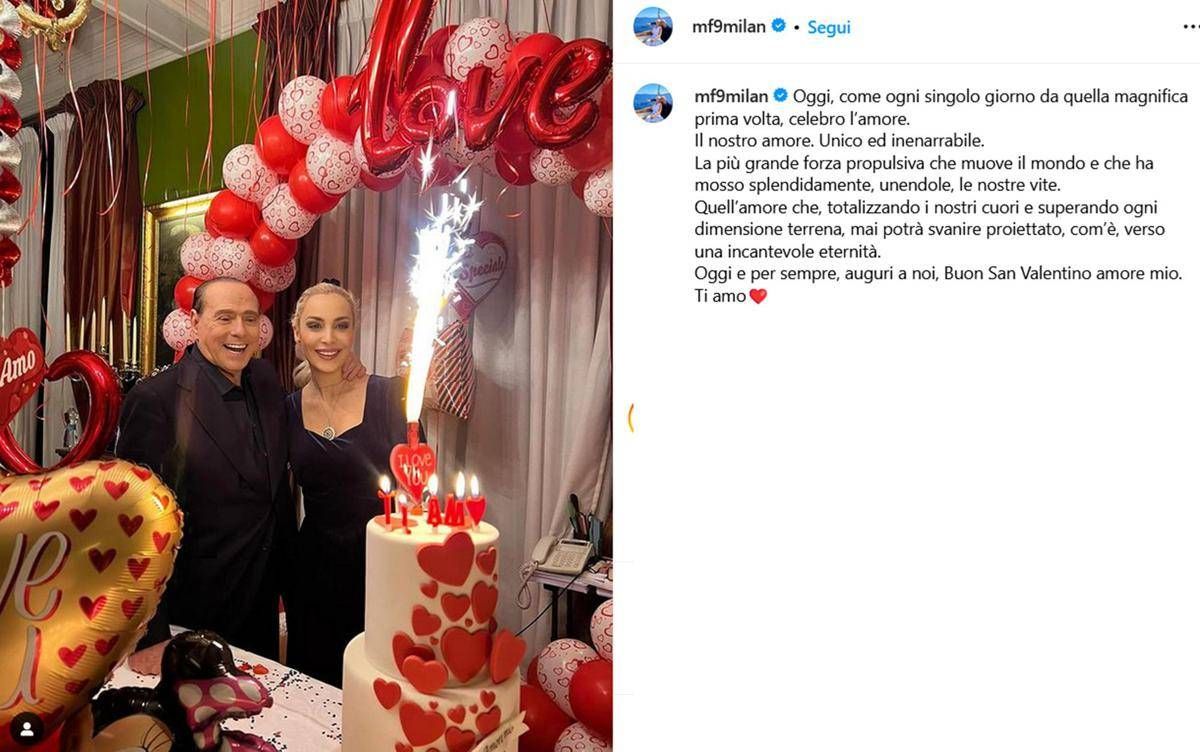Click the Buon San Valentino caption line
The width and height of the screenshot is (1200, 752).
938,273
